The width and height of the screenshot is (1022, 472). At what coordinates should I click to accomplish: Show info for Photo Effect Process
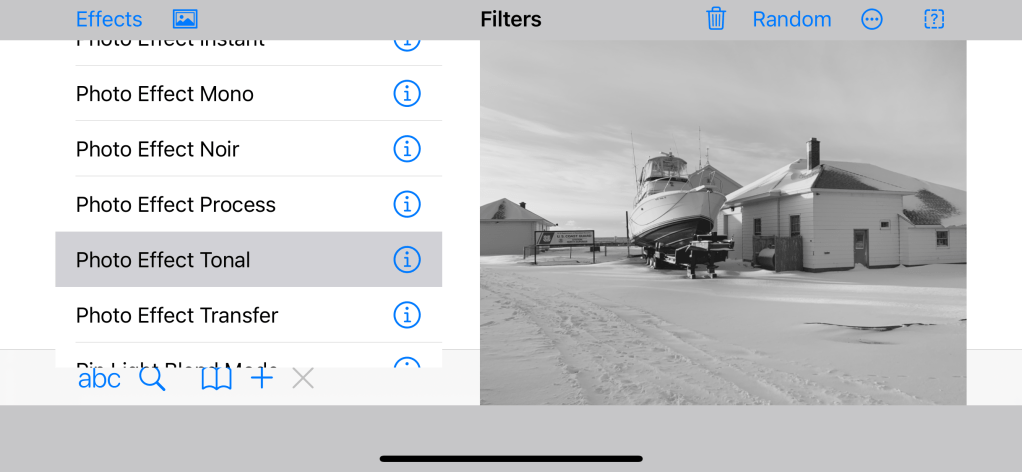[406, 204]
